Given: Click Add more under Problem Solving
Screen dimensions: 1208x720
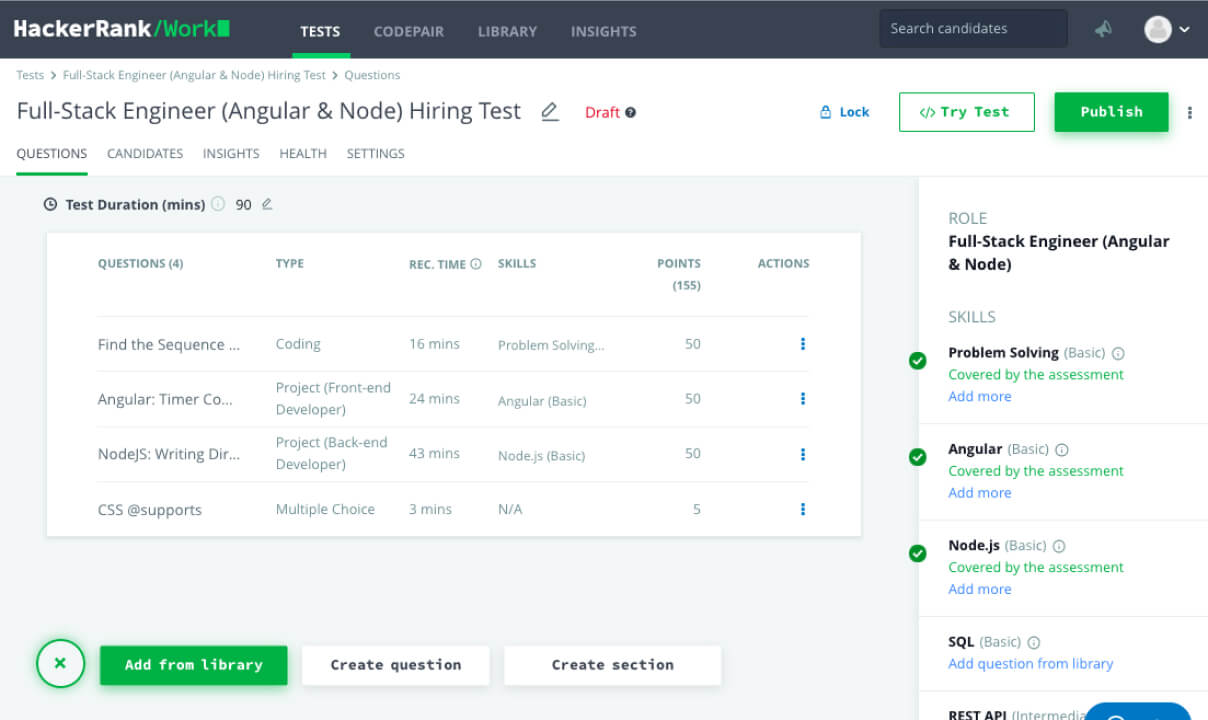Looking at the screenshot, I should (979, 396).
